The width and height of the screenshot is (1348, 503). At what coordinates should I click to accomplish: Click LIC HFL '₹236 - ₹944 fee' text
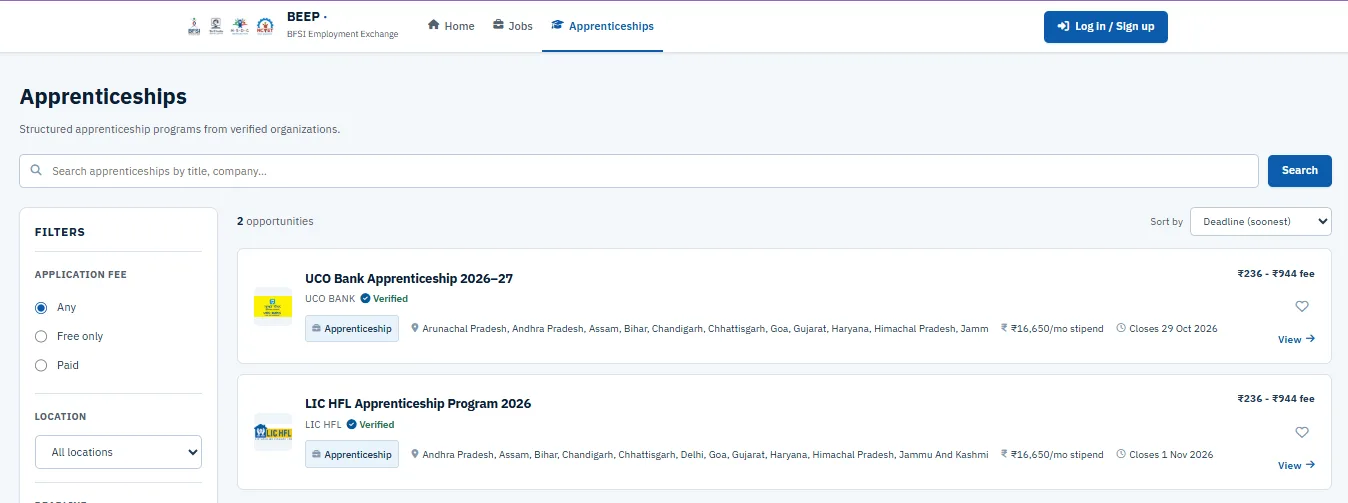[x=1276, y=398]
